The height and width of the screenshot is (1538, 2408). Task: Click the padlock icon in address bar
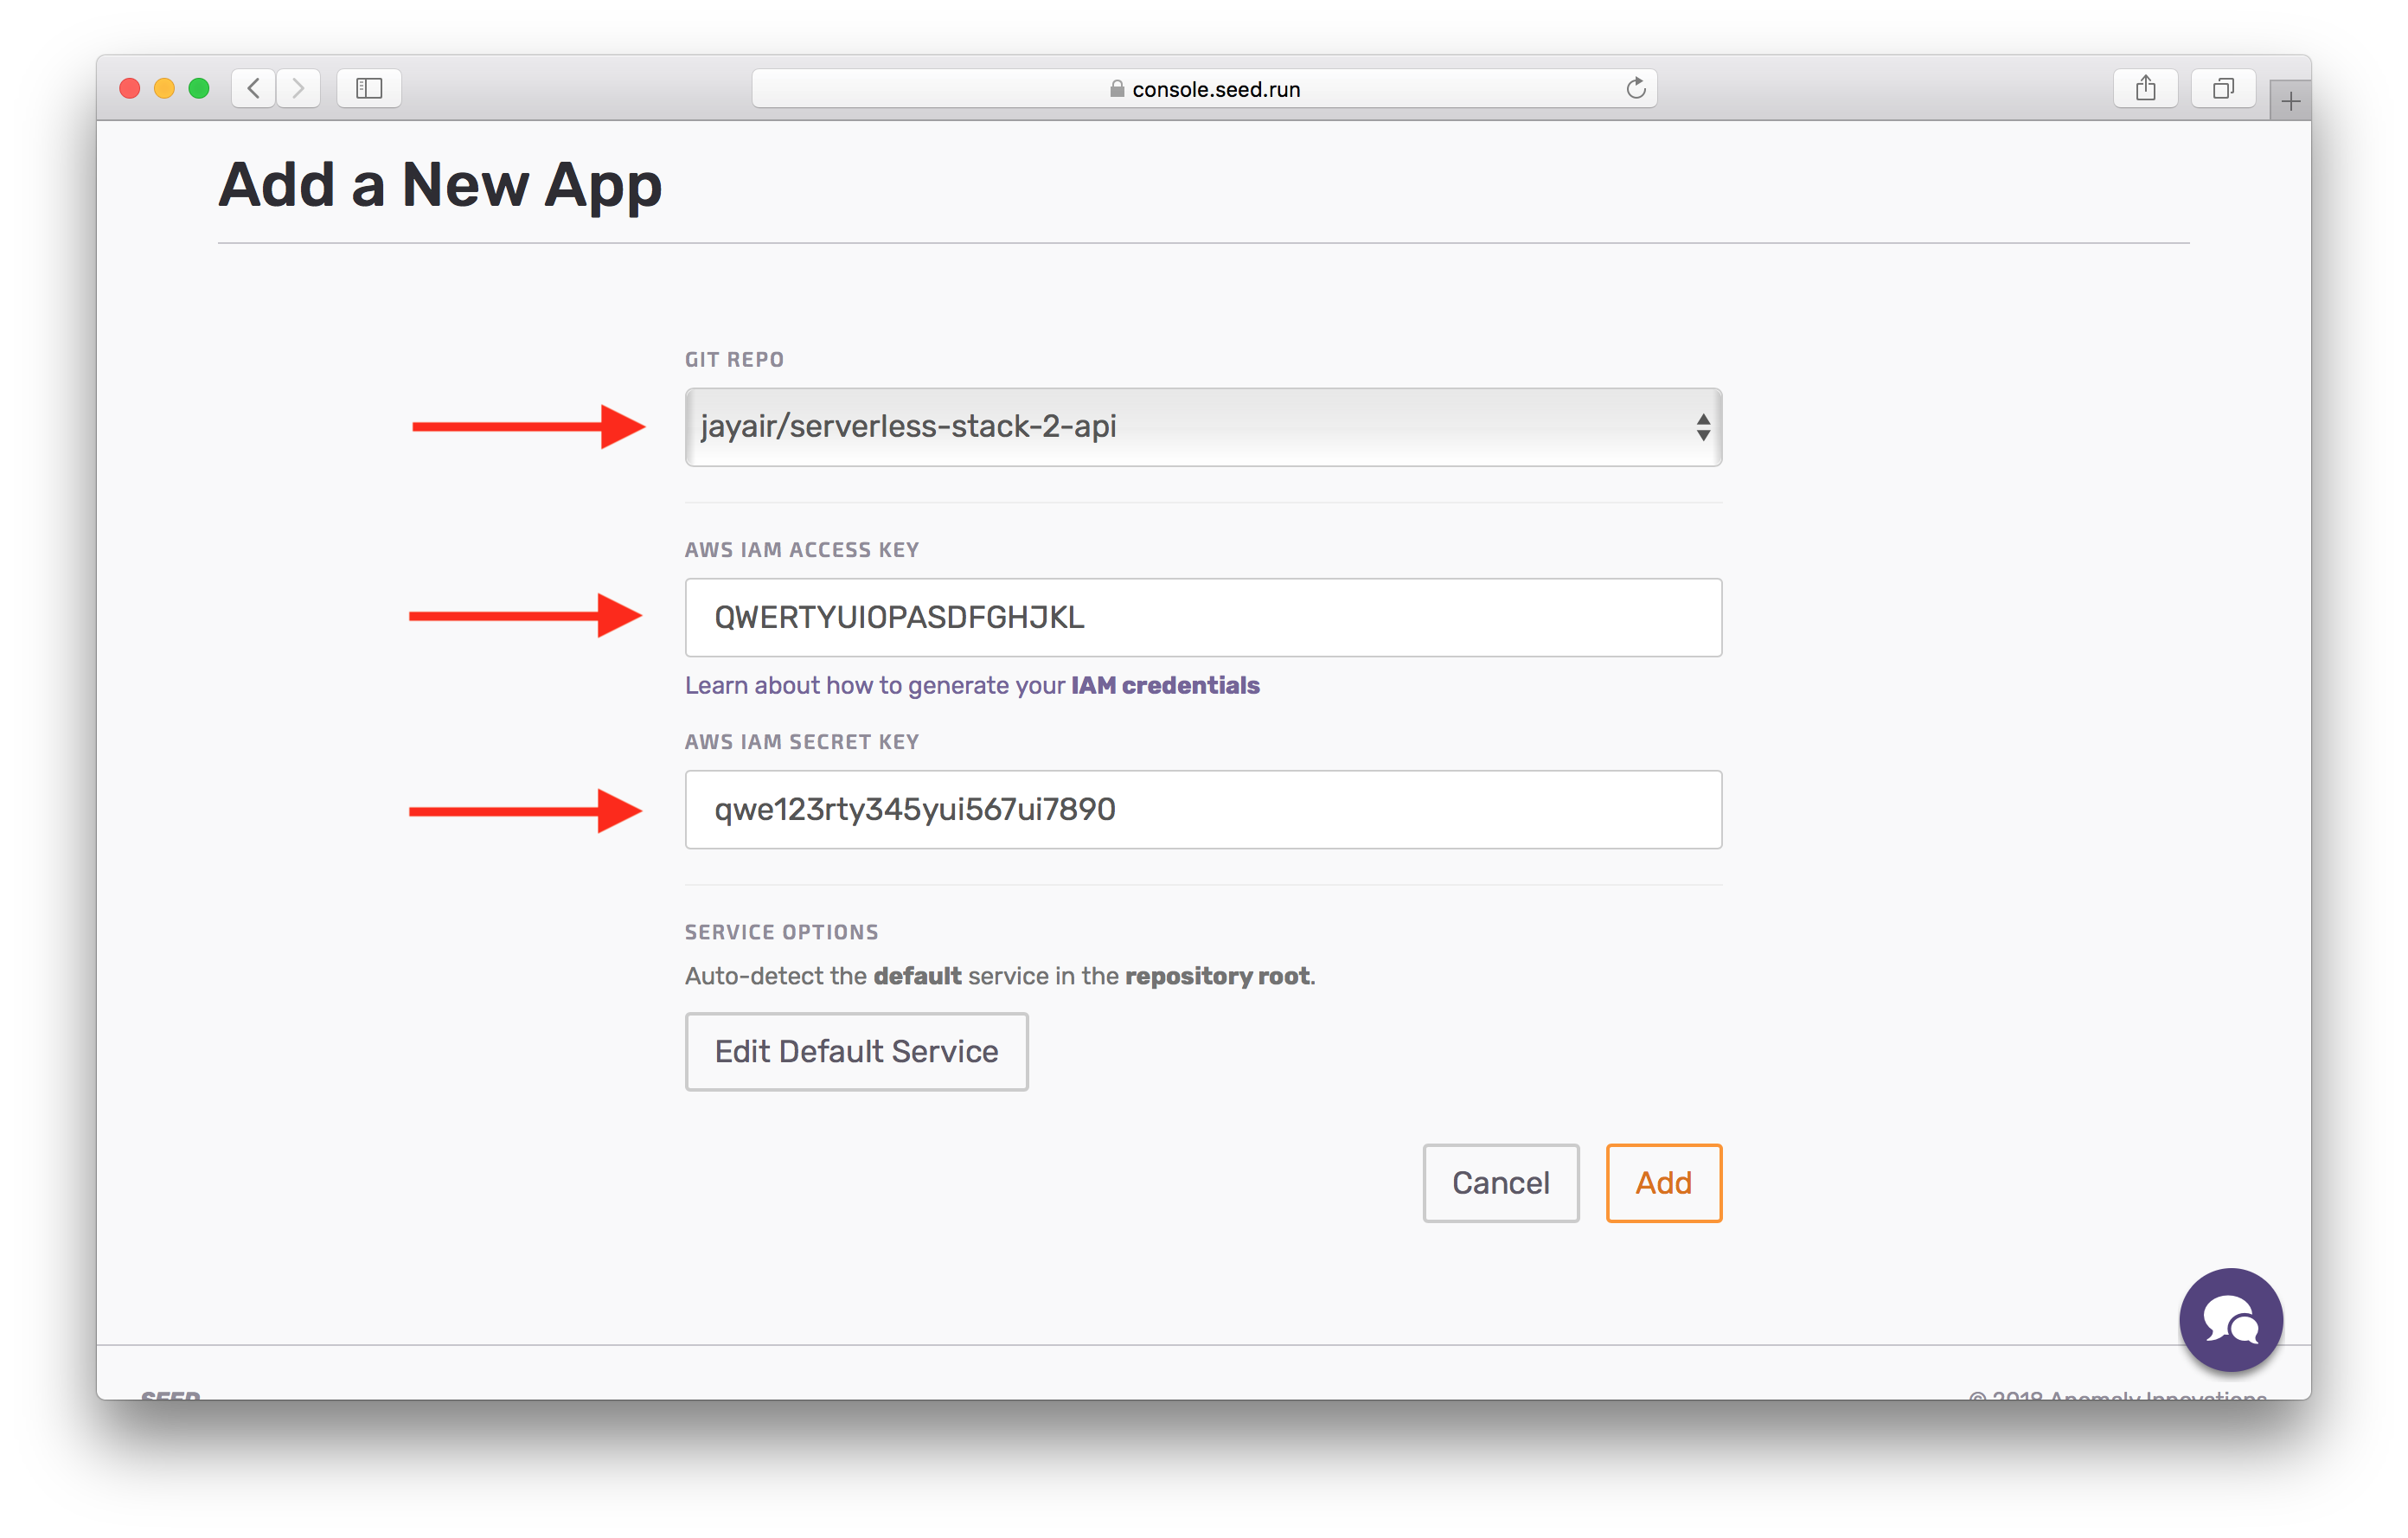1117,89
